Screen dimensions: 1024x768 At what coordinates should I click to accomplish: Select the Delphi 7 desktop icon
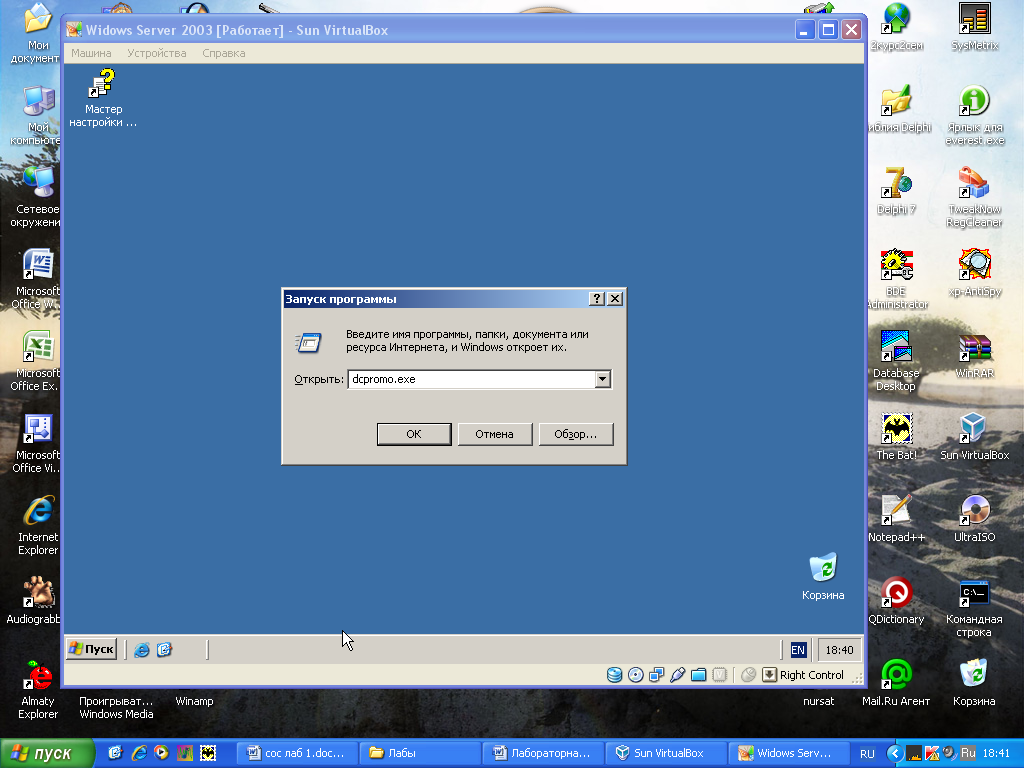pyautogui.click(x=896, y=191)
